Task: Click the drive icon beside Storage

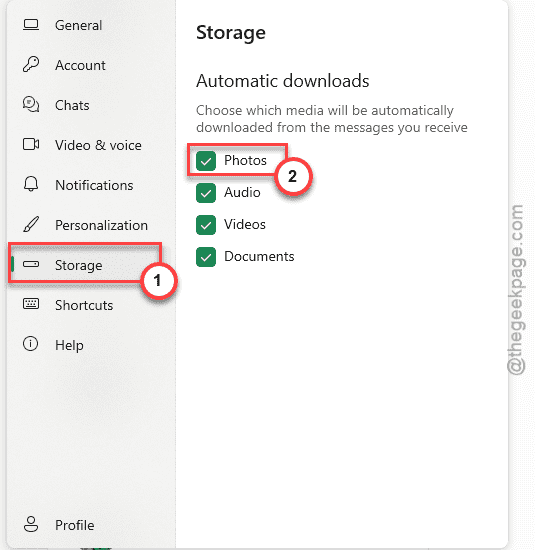Action: tap(31, 264)
